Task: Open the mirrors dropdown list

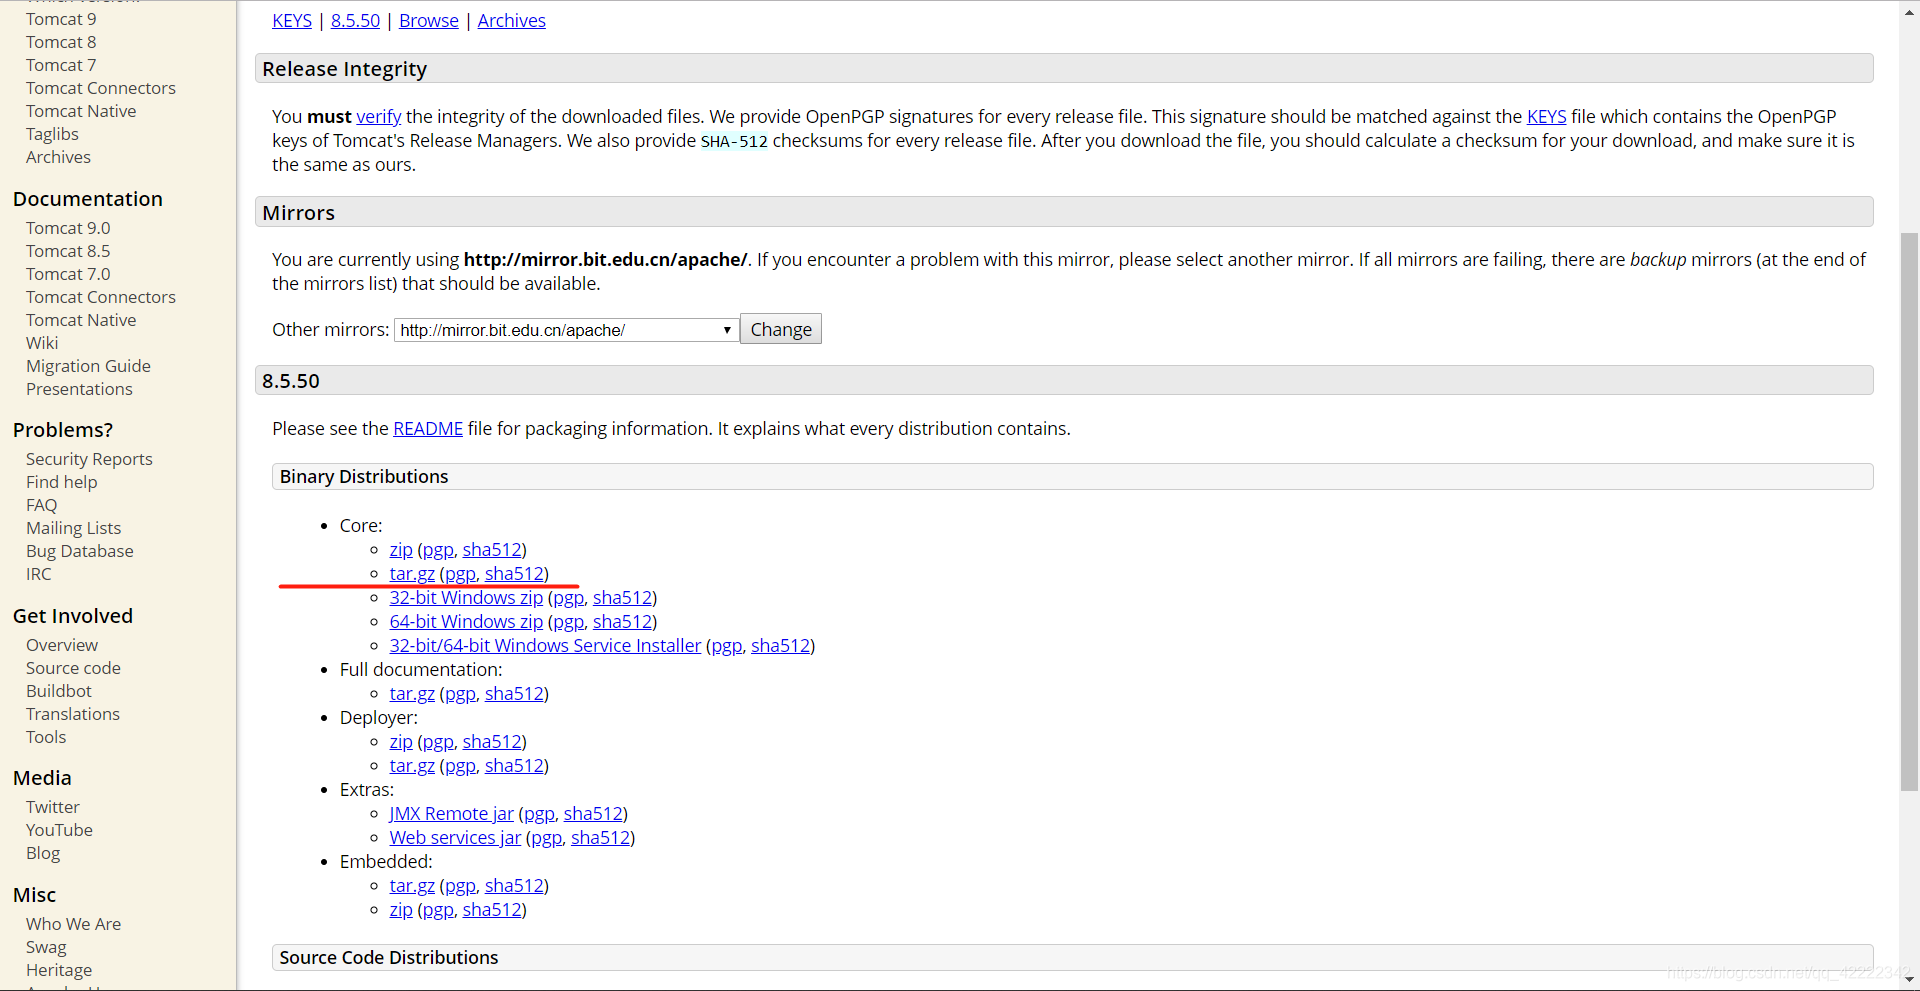Action: click(566, 330)
